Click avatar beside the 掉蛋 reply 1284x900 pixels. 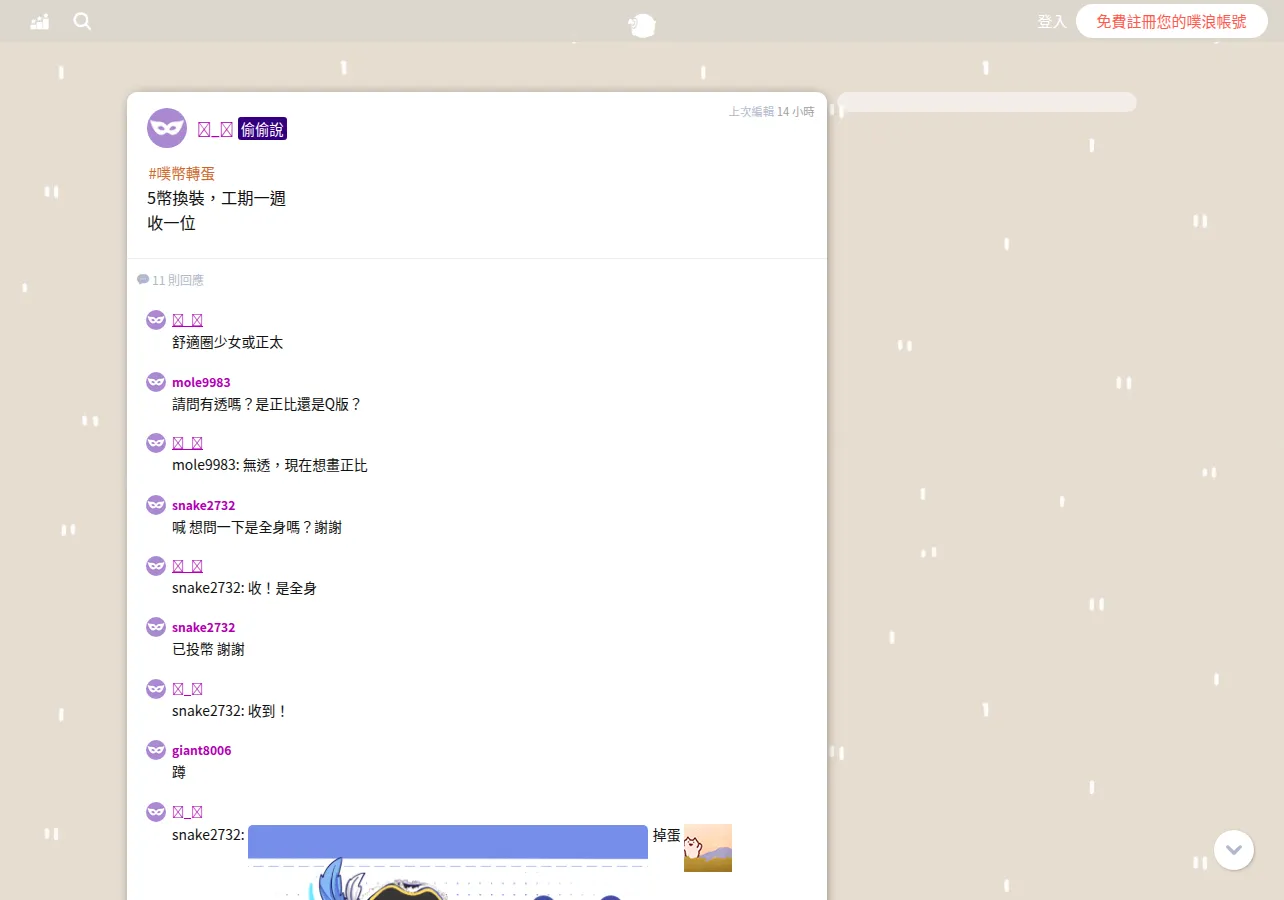click(x=156, y=812)
